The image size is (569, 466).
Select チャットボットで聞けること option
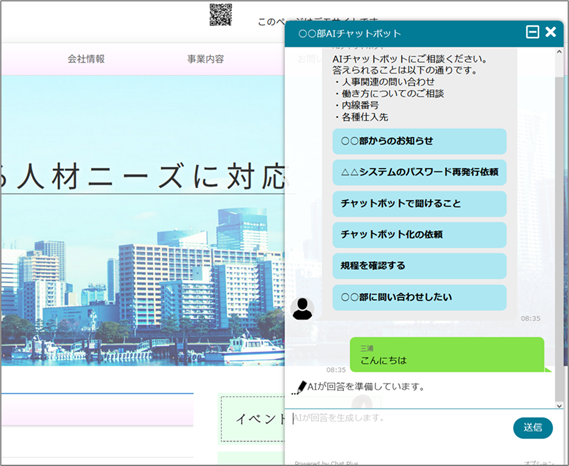coord(419,203)
